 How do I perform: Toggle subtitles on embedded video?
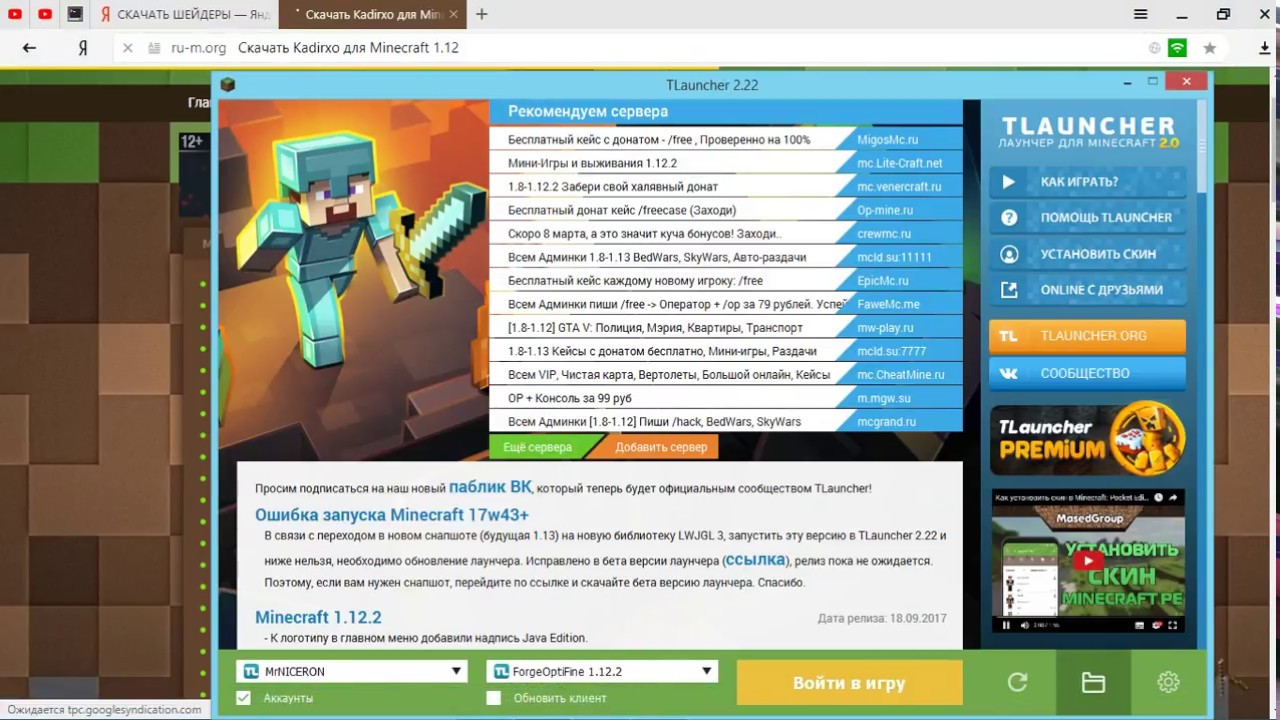1140,625
